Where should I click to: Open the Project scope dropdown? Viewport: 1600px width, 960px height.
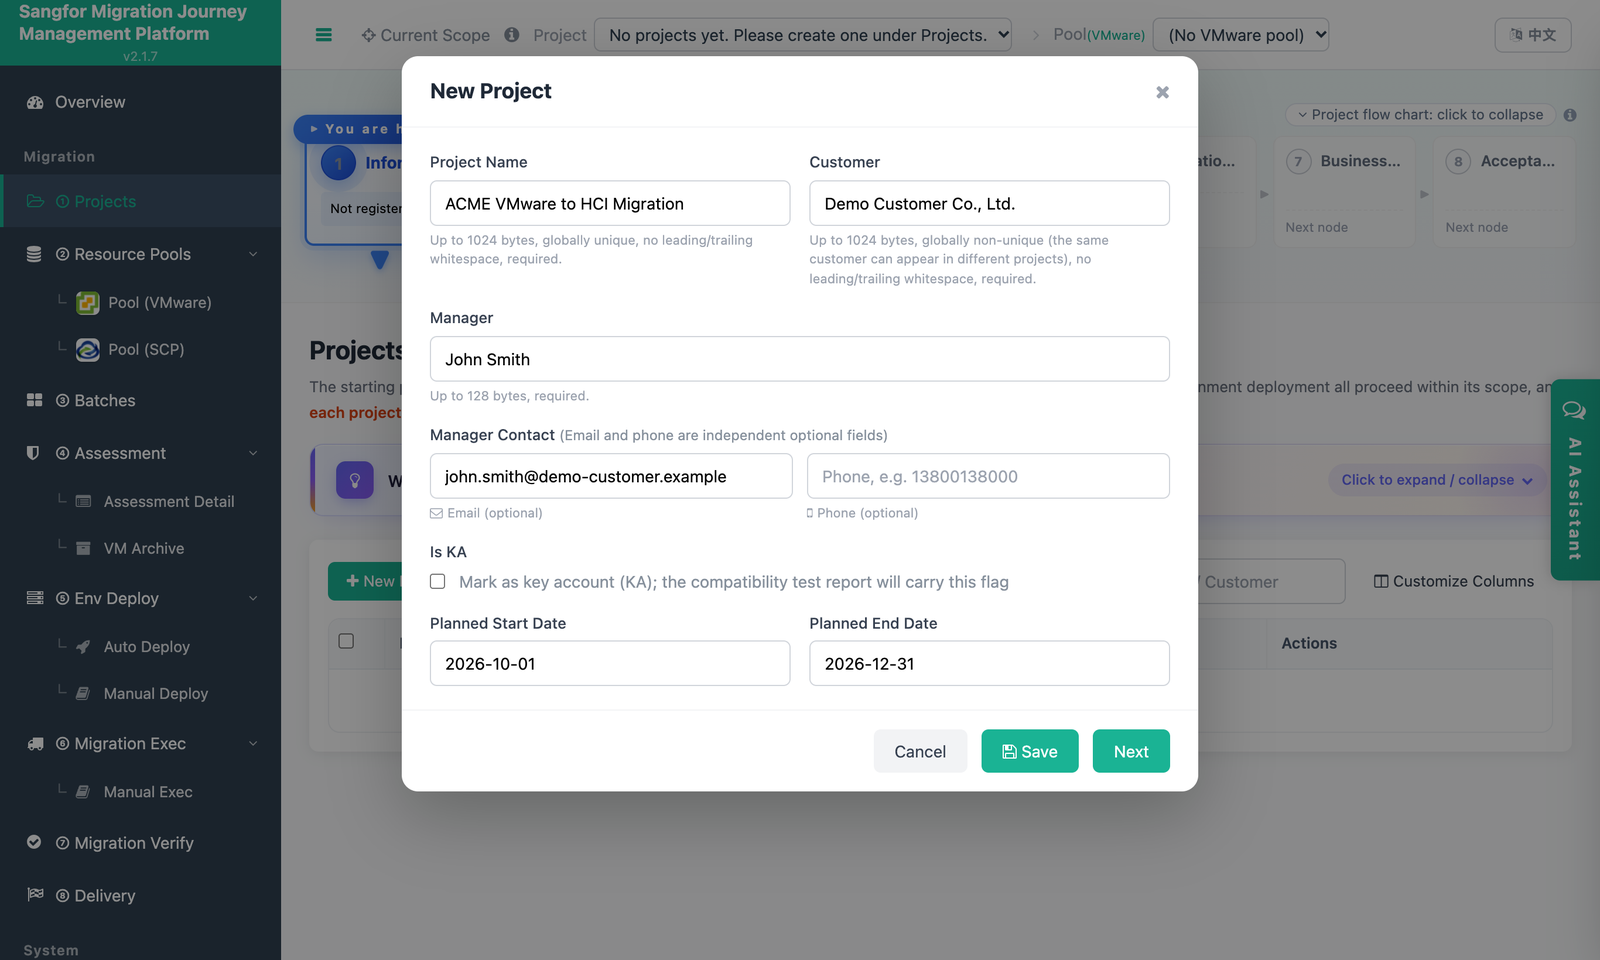tap(803, 35)
